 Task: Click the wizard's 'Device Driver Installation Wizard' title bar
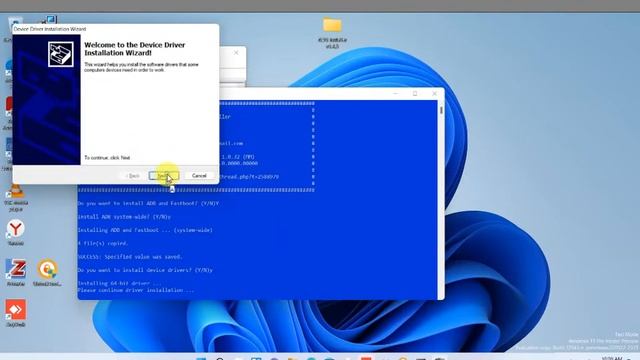pos(116,29)
